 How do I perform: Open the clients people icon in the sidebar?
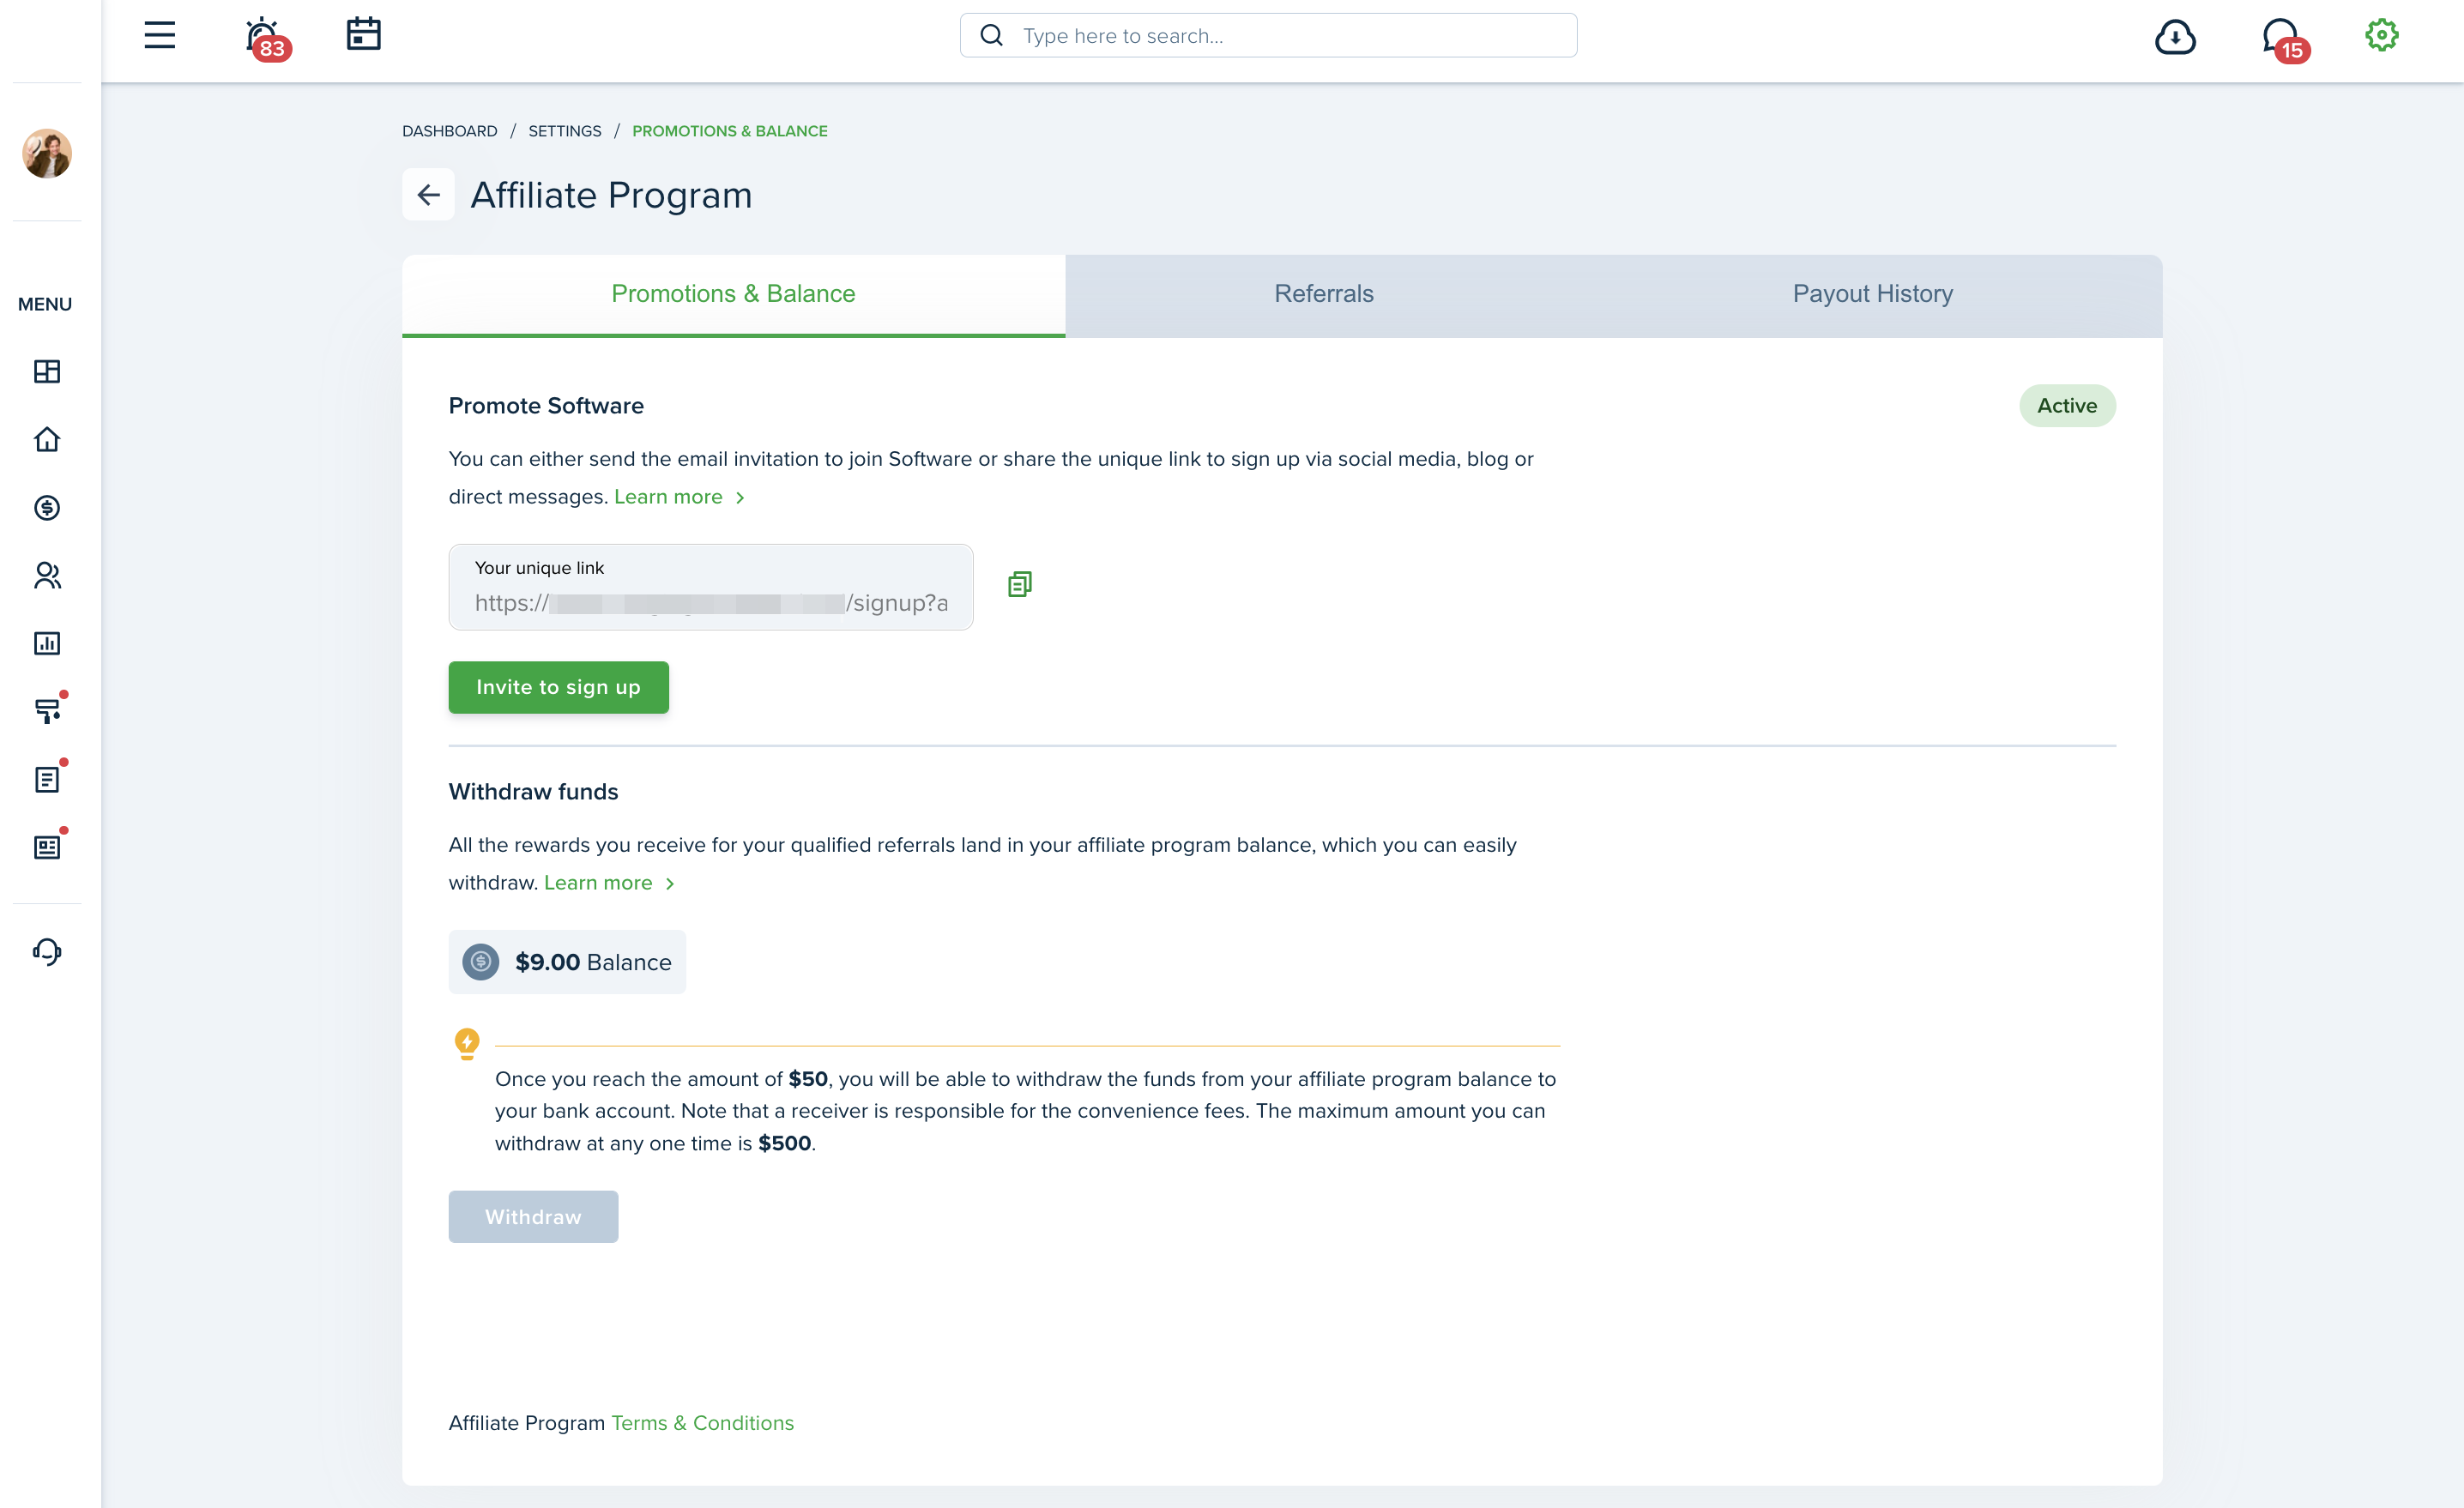tap(46, 576)
